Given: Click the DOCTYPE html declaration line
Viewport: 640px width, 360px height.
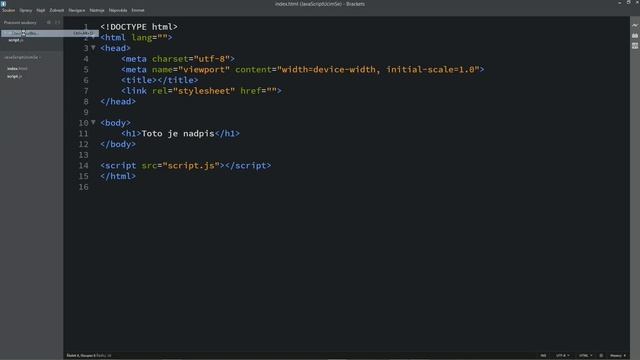Looking at the screenshot, I should click(x=139, y=27).
